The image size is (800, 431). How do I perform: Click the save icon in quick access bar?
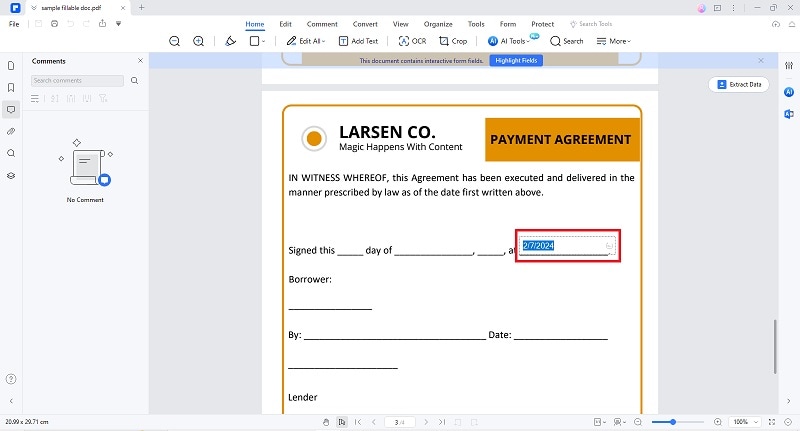pos(38,24)
